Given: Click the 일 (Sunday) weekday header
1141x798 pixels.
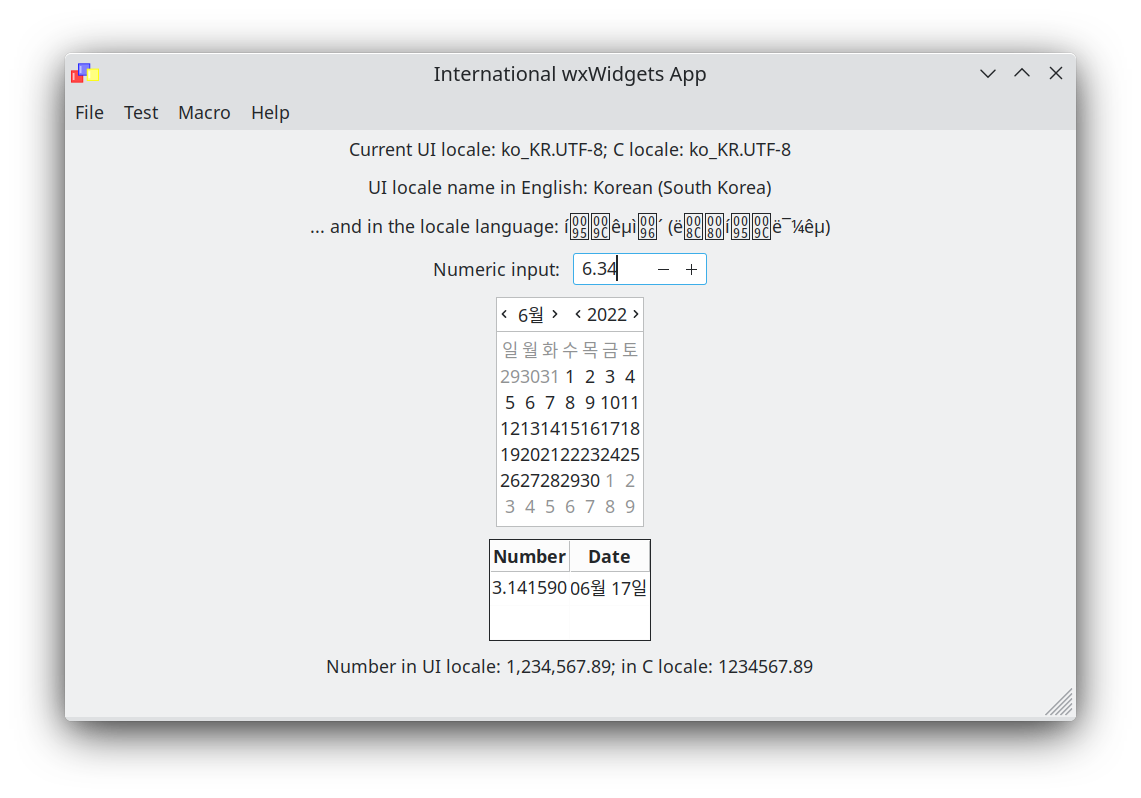Looking at the screenshot, I should (509, 351).
